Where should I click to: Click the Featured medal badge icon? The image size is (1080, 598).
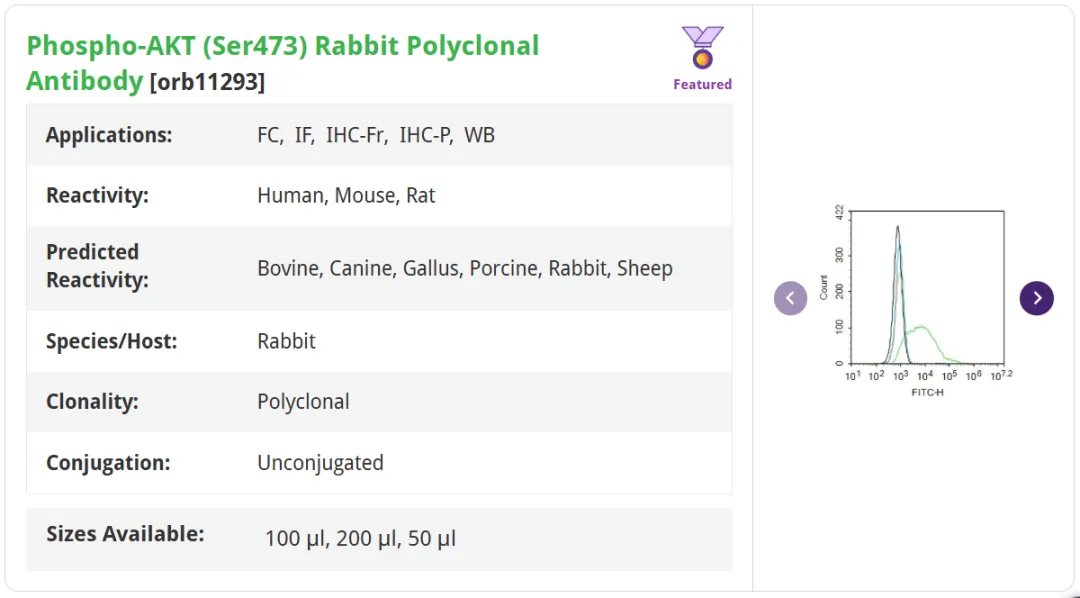click(x=703, y=47)
